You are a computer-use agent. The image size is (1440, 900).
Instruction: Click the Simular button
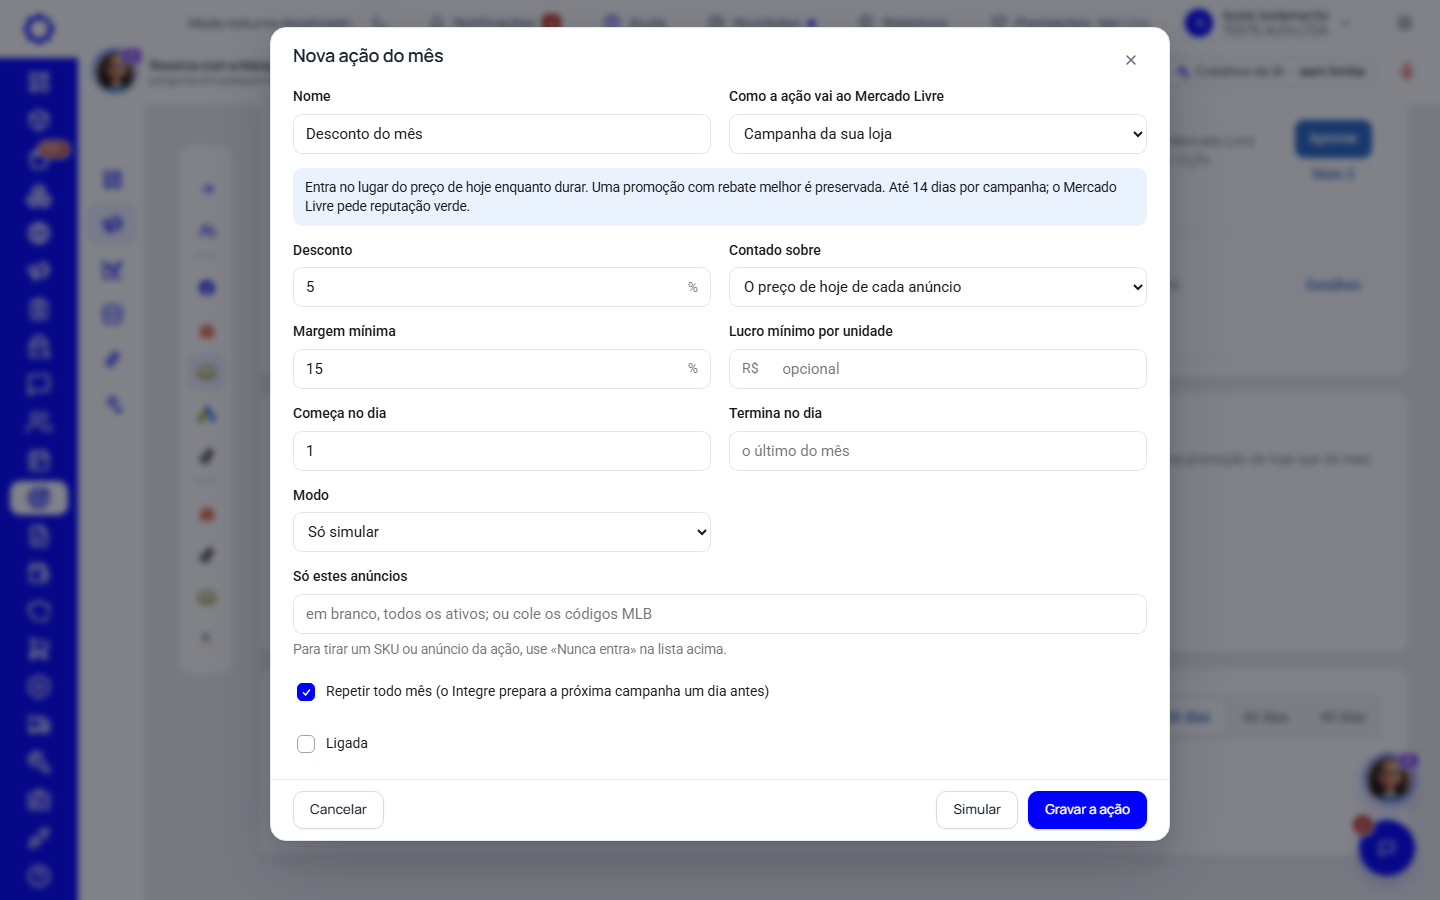coord(977,810)
